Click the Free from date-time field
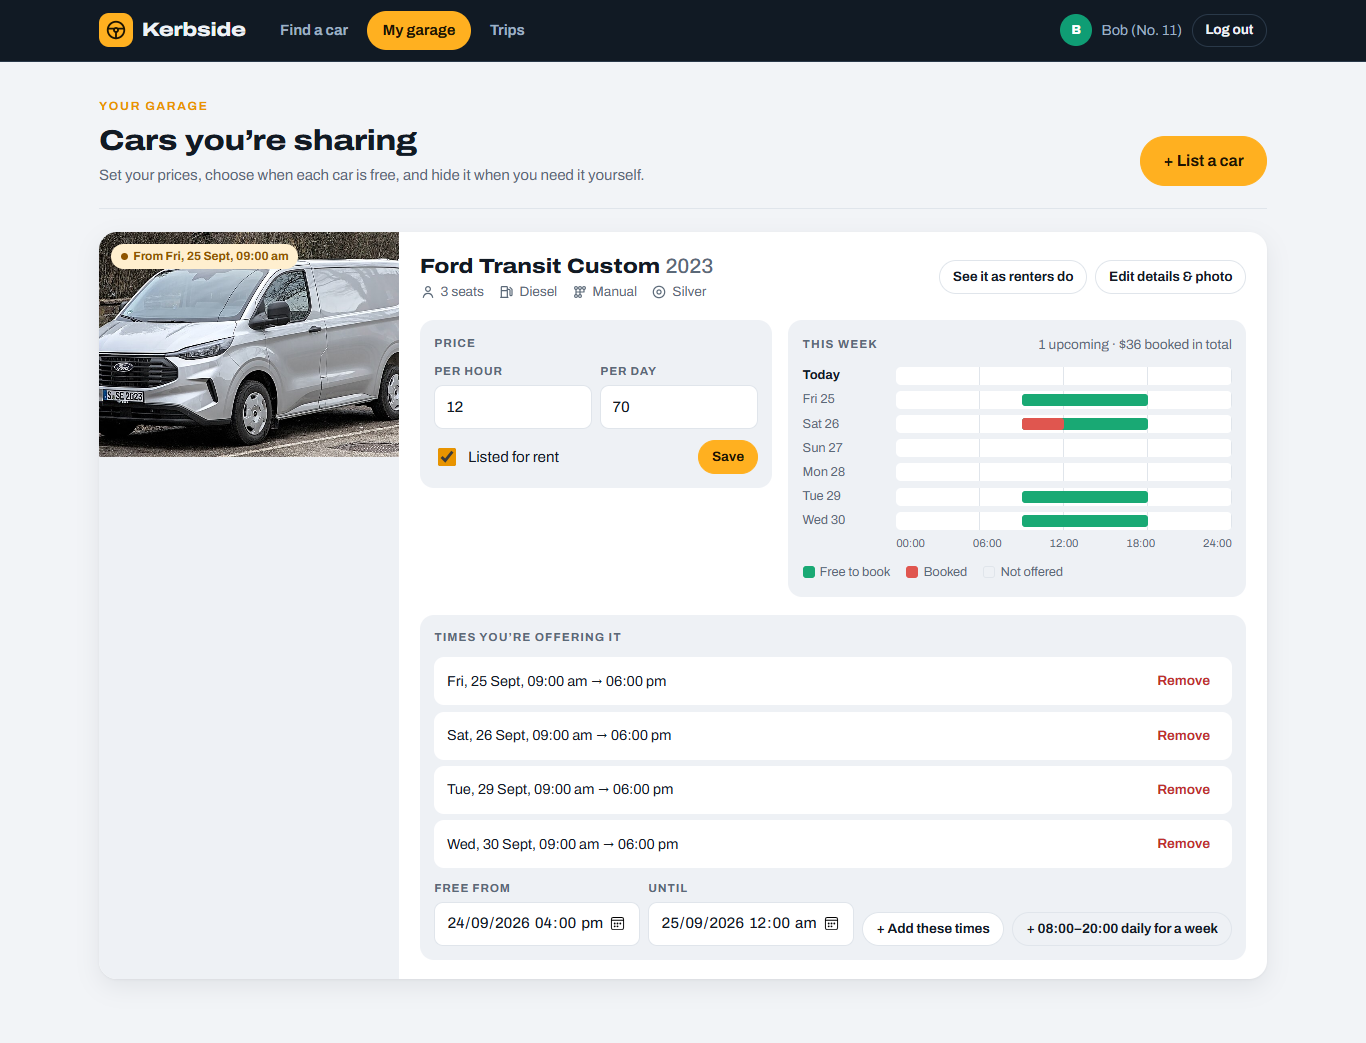 (x=536, y=924)
